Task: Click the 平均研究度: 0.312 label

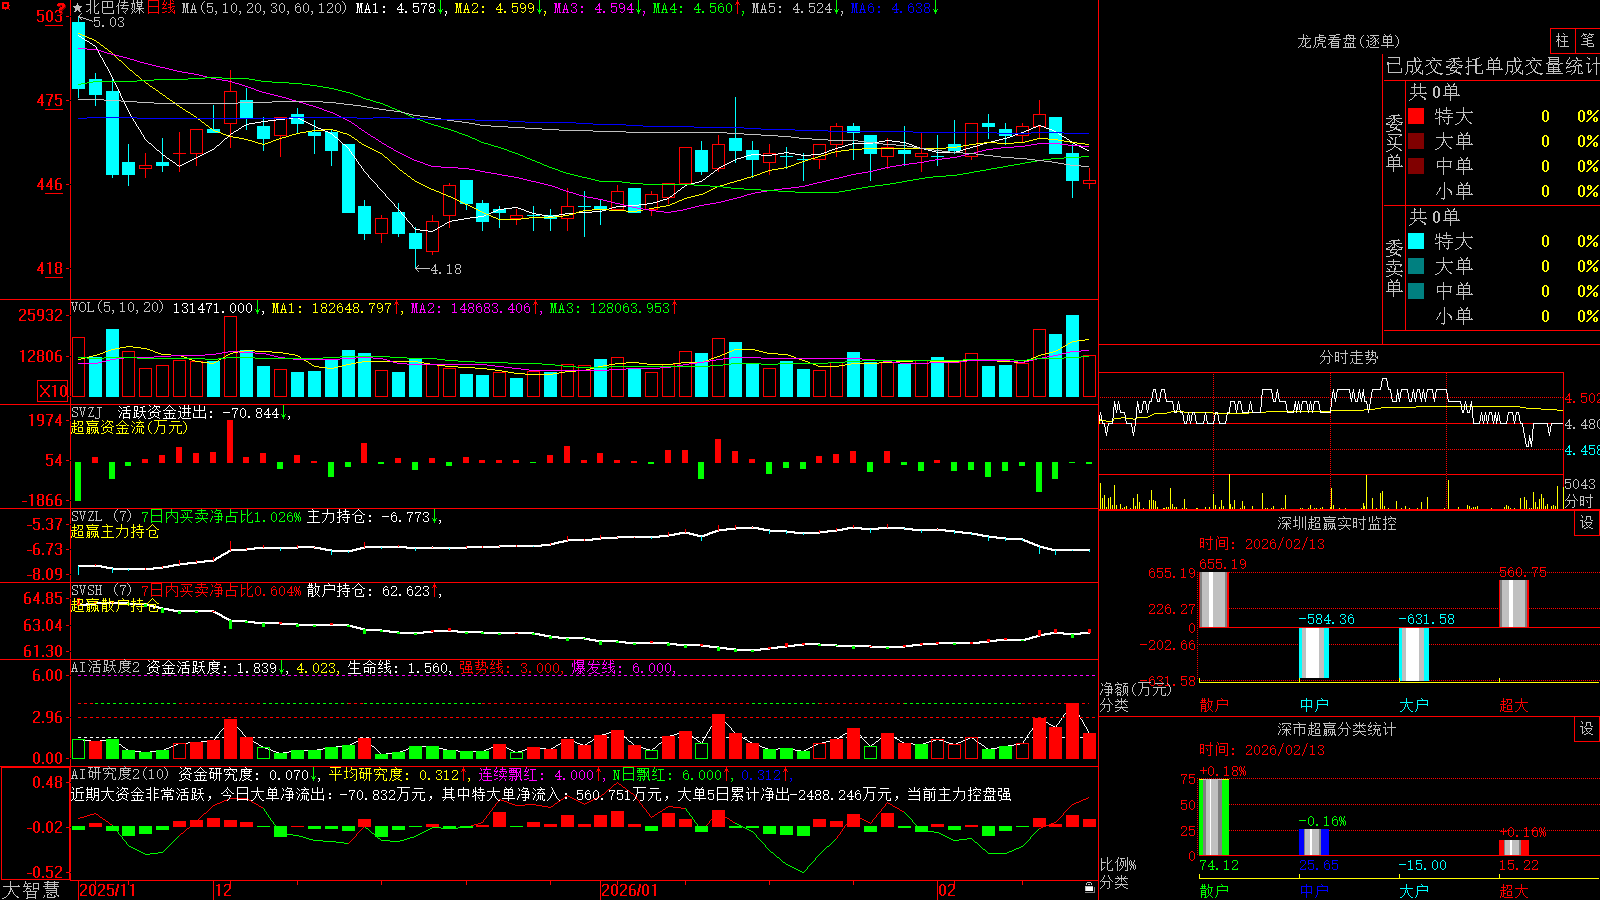Action: pyautogui.click(x=399, y=774)
